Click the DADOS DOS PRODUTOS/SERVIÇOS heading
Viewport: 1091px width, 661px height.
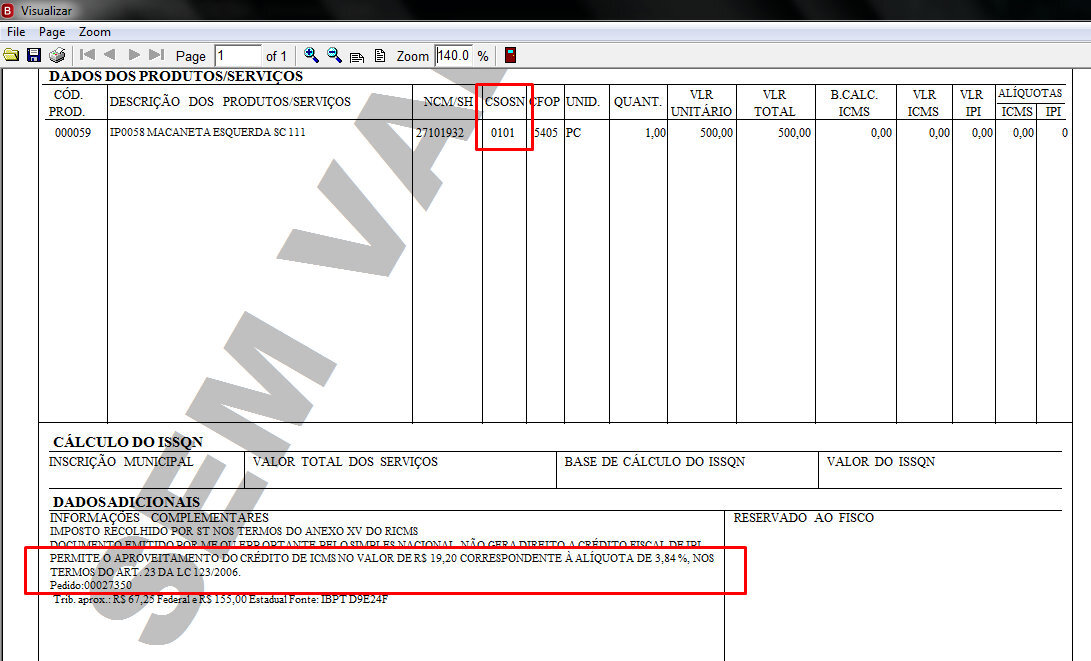tap(176, 77)
